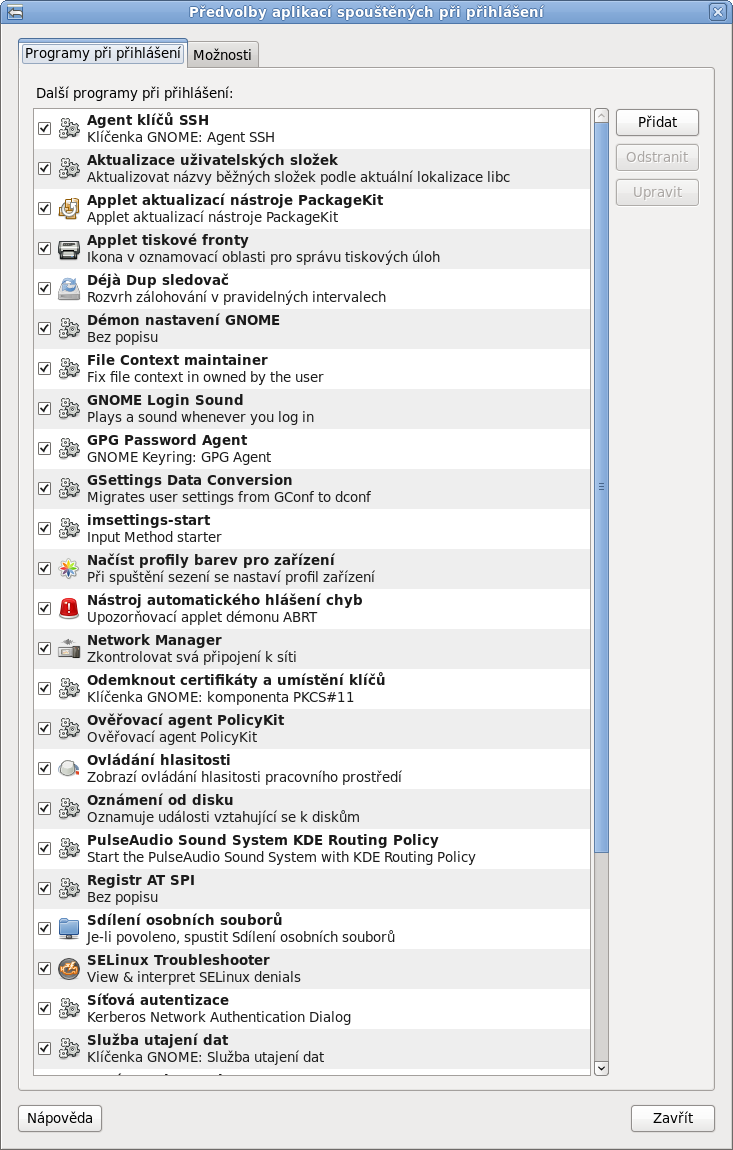Click the Síťová autentizace gear icon
Viewport: 733px width, 1150px height.
pyautogui.click(x=69, y=1008)
